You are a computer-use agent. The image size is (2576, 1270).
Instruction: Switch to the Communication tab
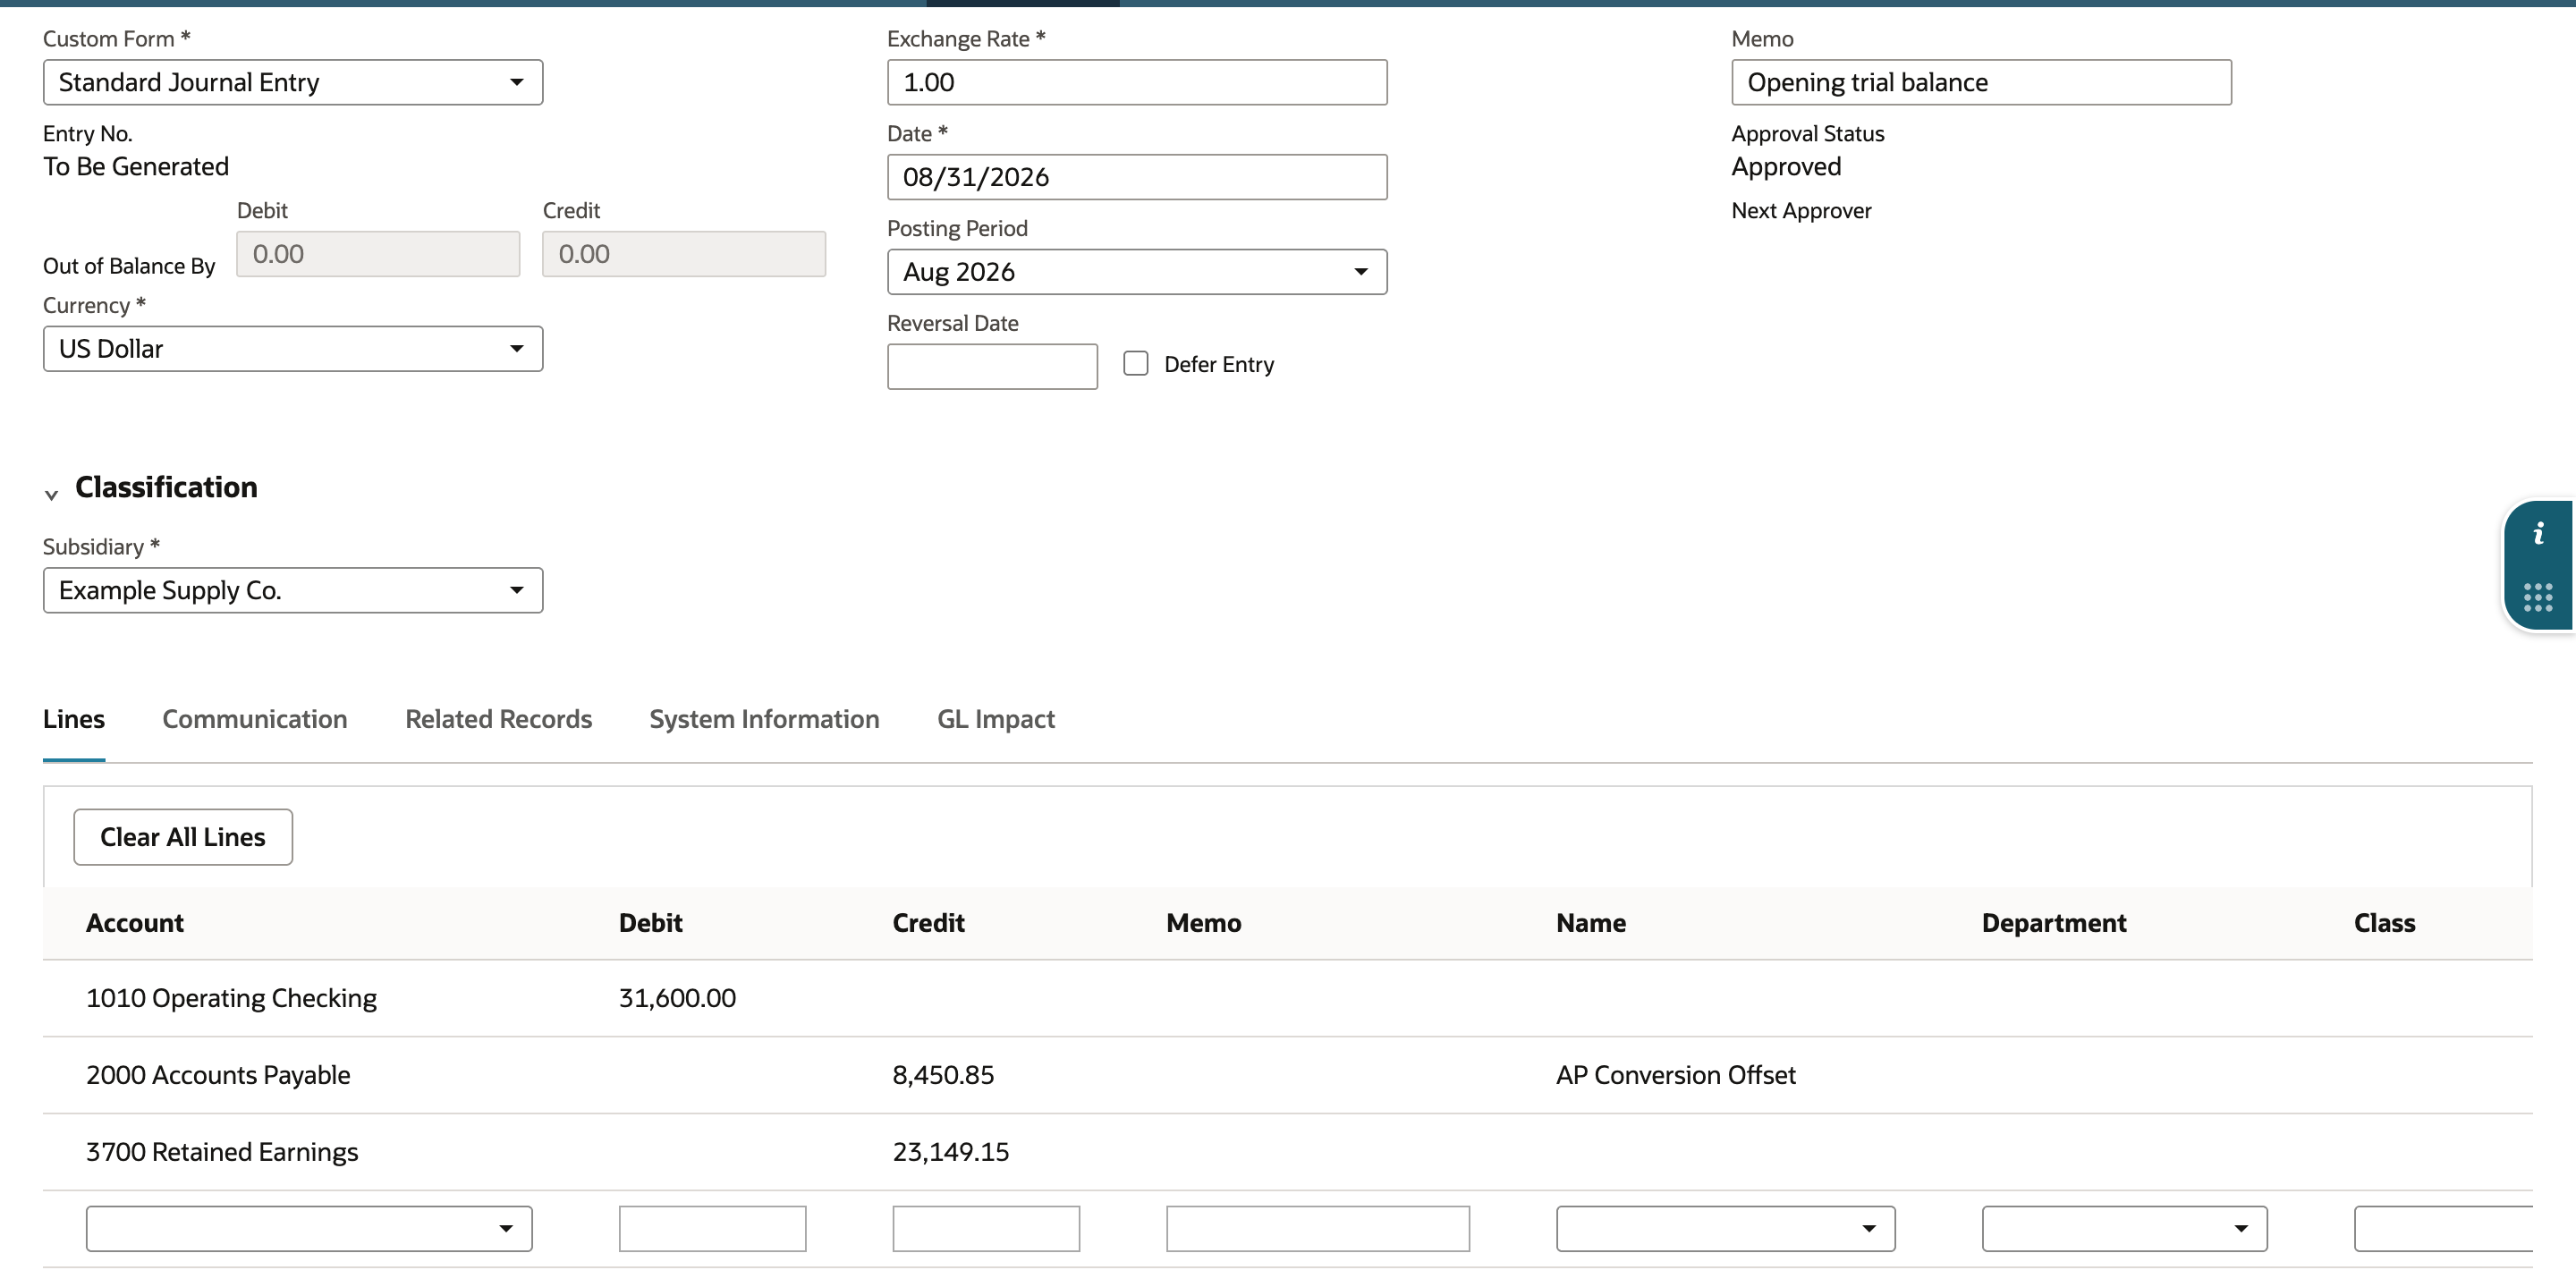[255, 719]
